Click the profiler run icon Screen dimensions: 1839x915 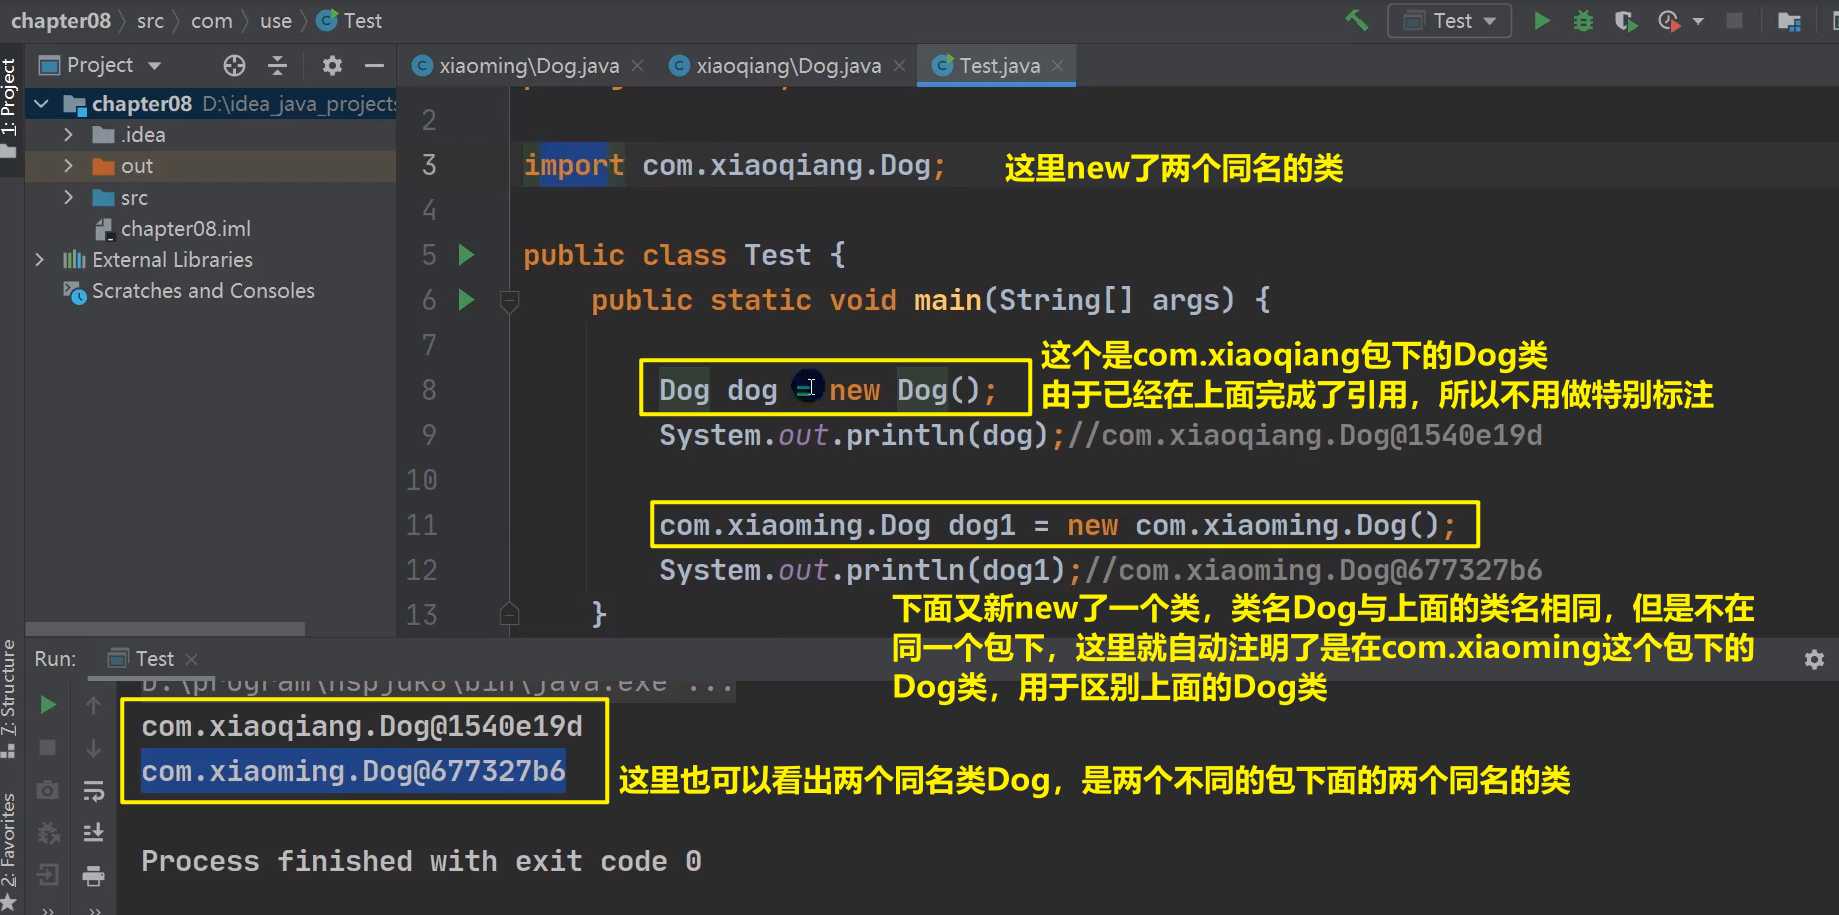[x=1668, y=20]
